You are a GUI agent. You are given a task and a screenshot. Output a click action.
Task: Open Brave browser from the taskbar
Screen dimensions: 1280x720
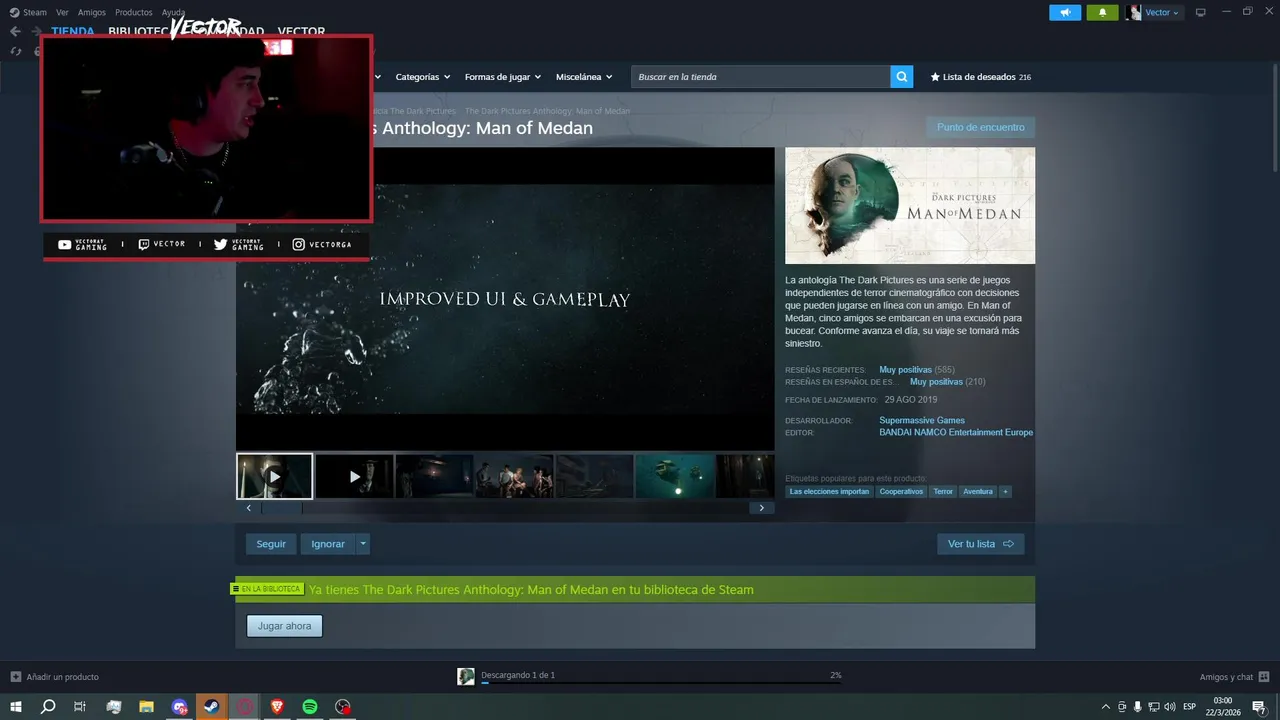[277, 707]
